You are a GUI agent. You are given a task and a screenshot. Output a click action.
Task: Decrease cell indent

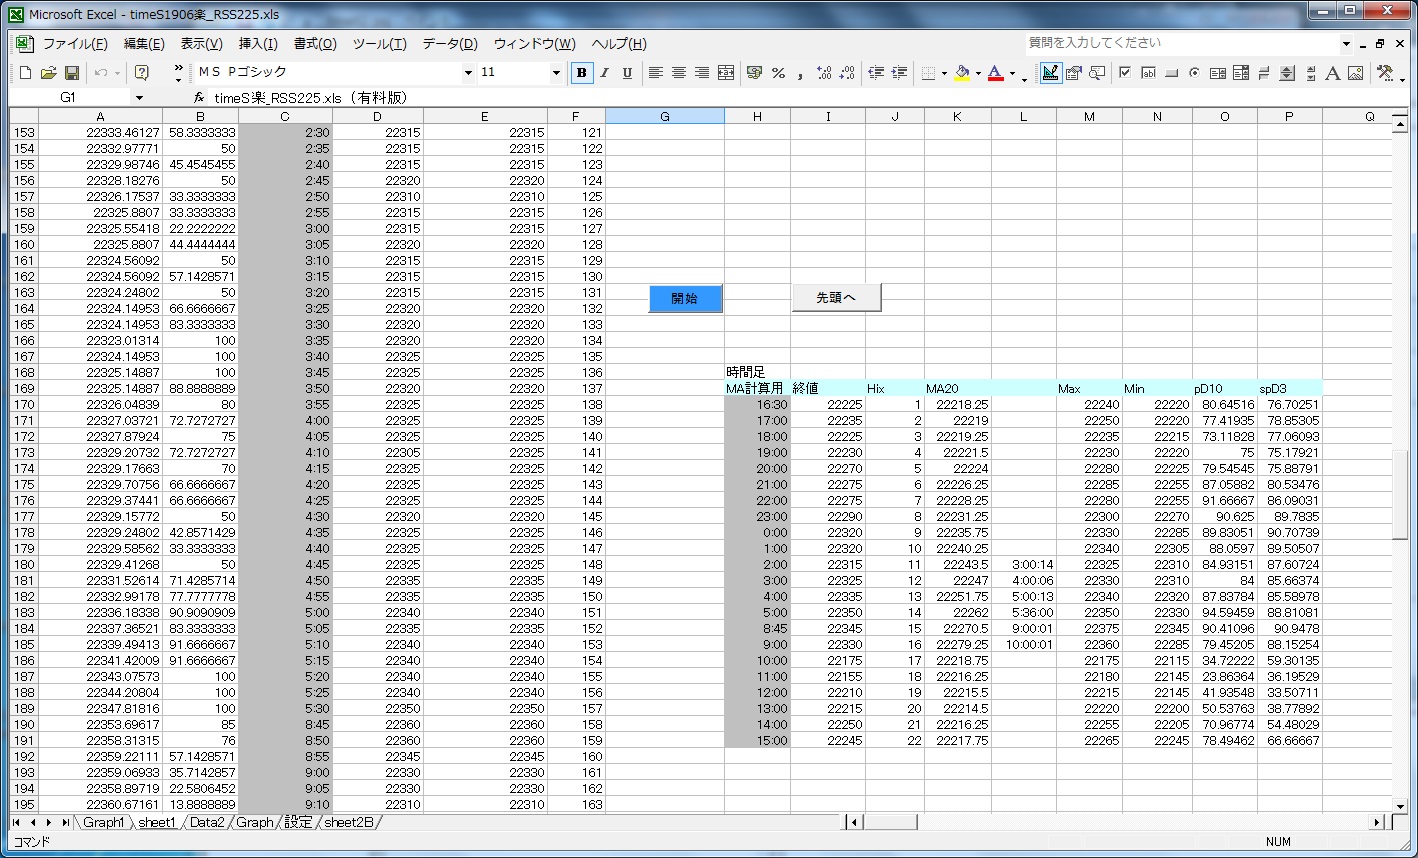(x=876, y=73)
